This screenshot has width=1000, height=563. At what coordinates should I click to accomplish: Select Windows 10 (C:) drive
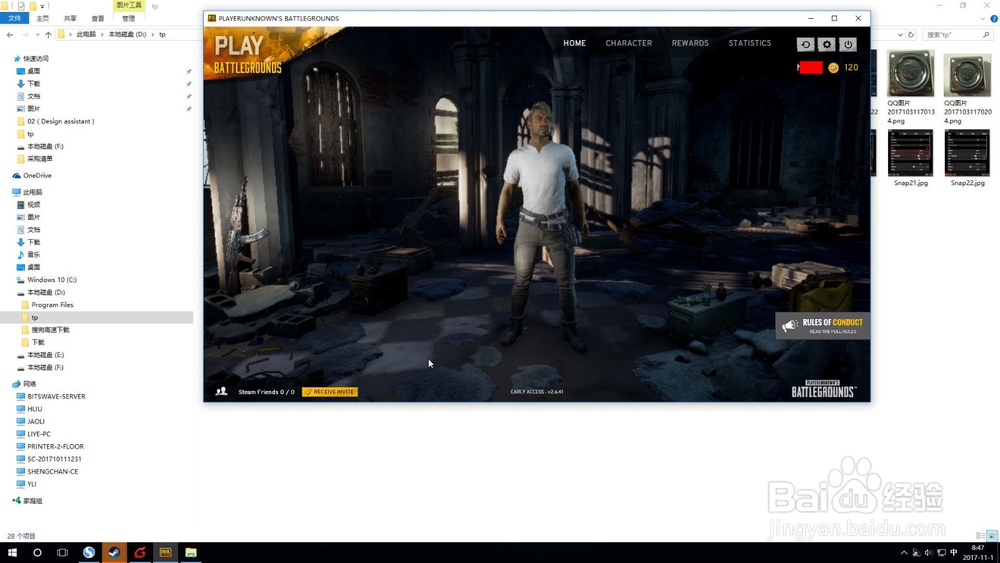tap(52, 280)
